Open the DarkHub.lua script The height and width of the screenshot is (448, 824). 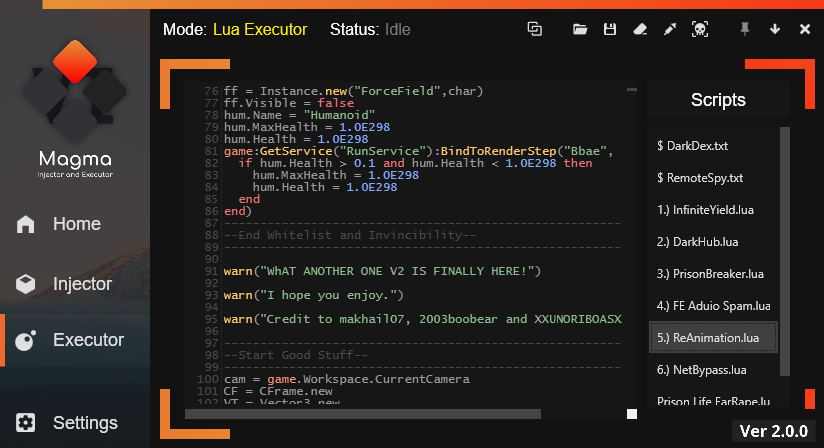click(697, 242)
